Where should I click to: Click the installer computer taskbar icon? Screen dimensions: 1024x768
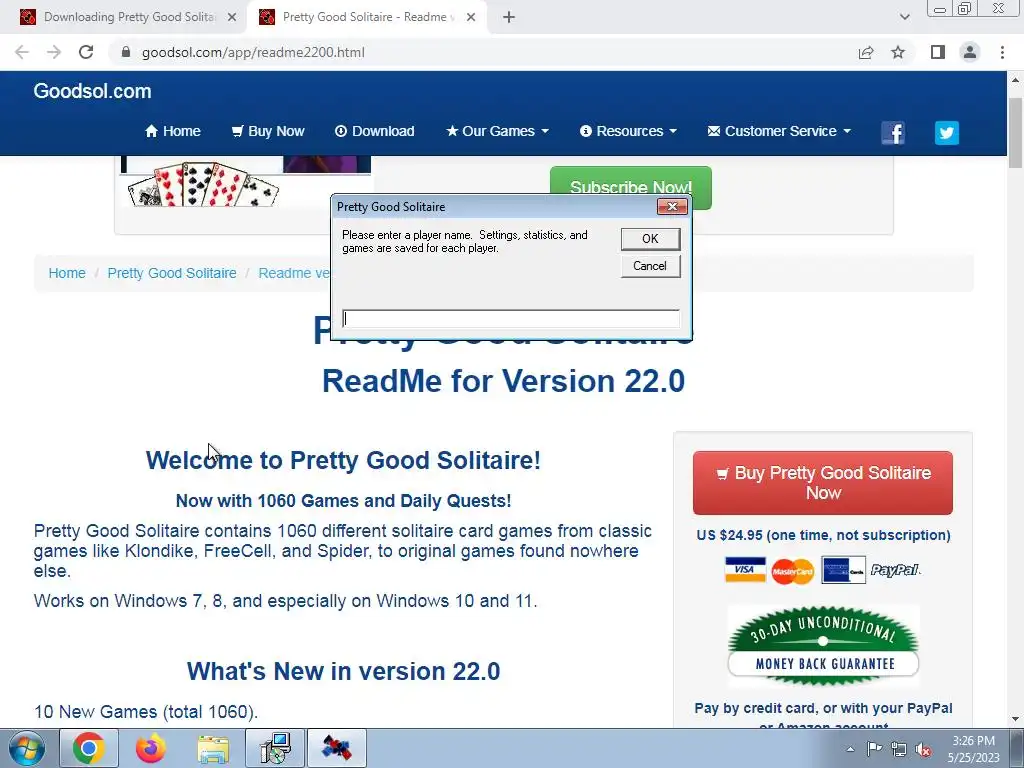[x=275, y=748]
